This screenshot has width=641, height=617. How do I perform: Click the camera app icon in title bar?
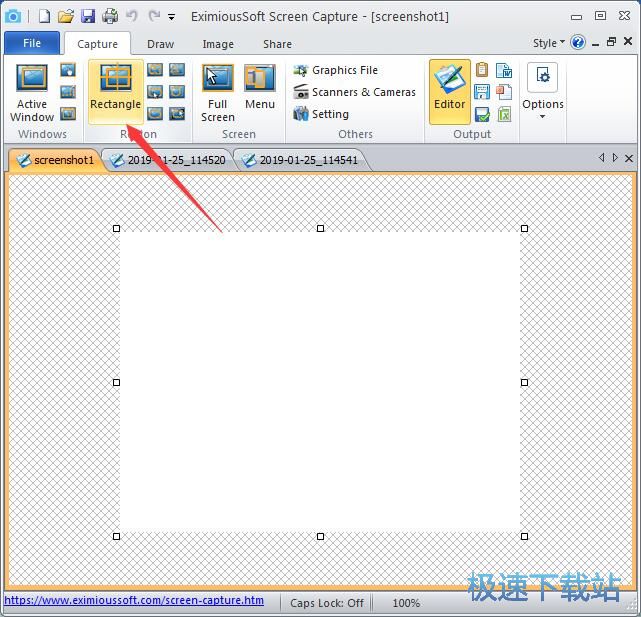click(13, 16)
